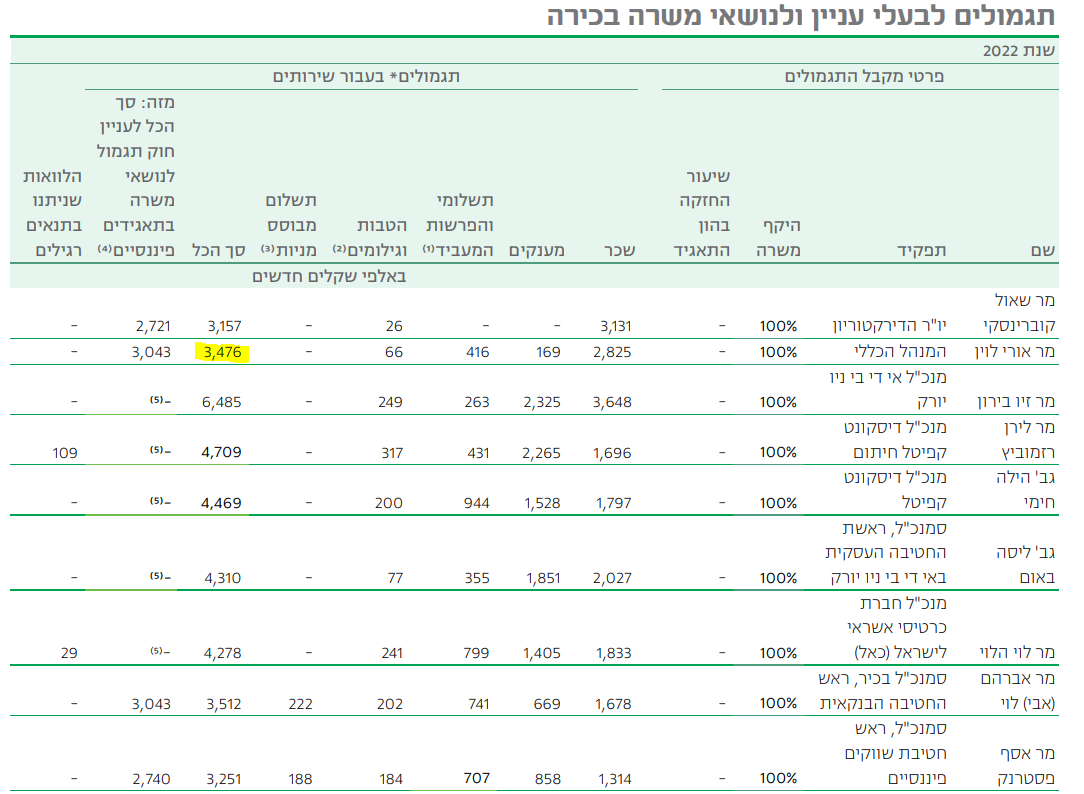Click benefits value 249
Screen dimensions: 1084x794
coord(390,402)
